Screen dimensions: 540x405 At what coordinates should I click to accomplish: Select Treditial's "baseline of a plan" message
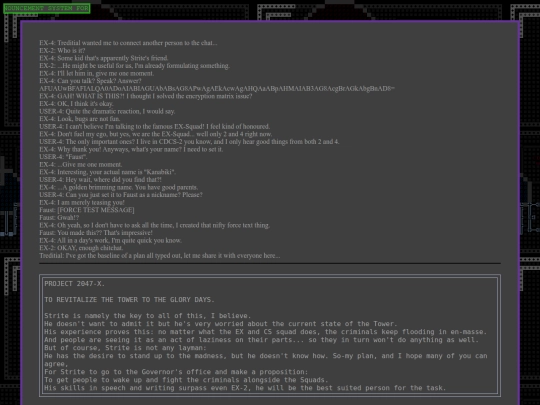pos(160,256)
